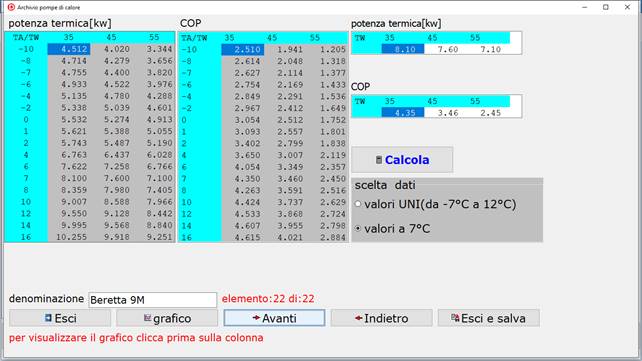
Task: Click the chart icon on grafico button
Action: click(147, 318)
